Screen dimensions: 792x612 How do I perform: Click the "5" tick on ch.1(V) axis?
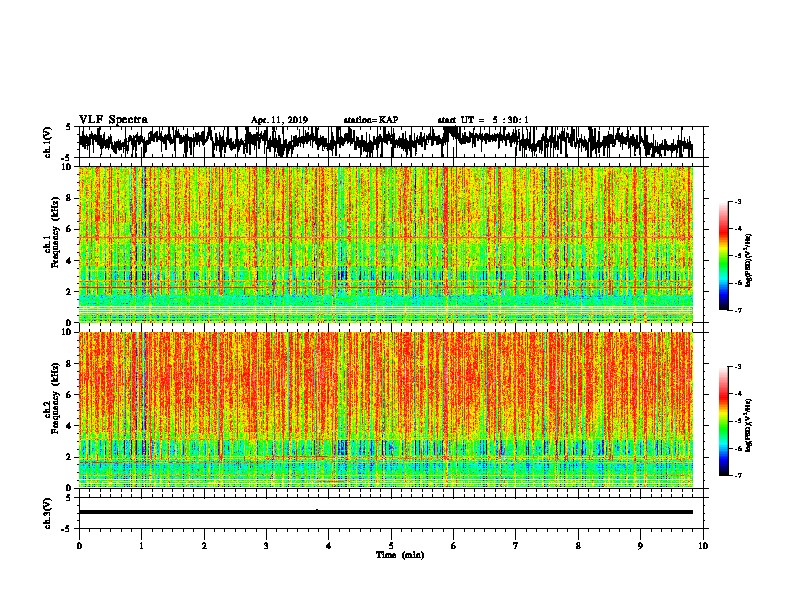pyautogui.click(x=68, y=127)
